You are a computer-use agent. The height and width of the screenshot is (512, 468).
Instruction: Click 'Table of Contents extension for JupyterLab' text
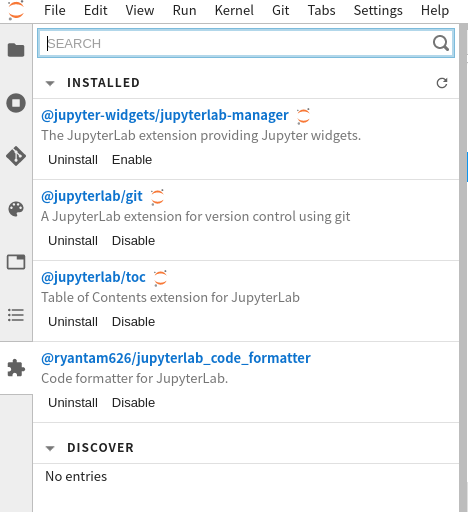(170, 298)
